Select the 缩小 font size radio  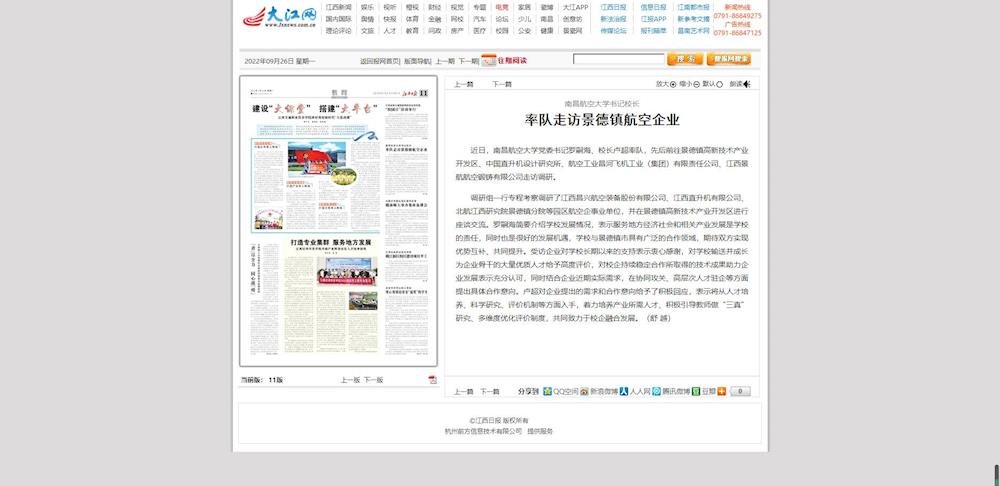[697, 84]
